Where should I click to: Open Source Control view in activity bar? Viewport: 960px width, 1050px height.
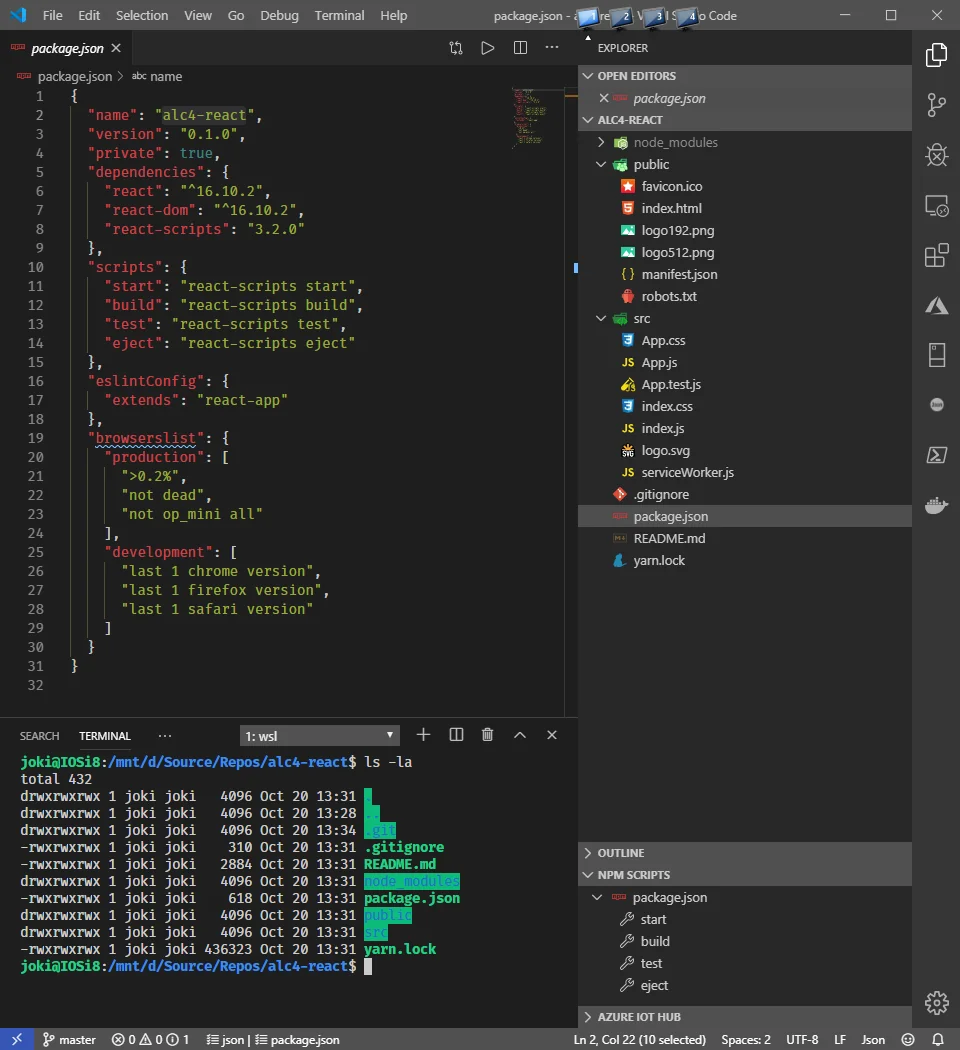936,105
